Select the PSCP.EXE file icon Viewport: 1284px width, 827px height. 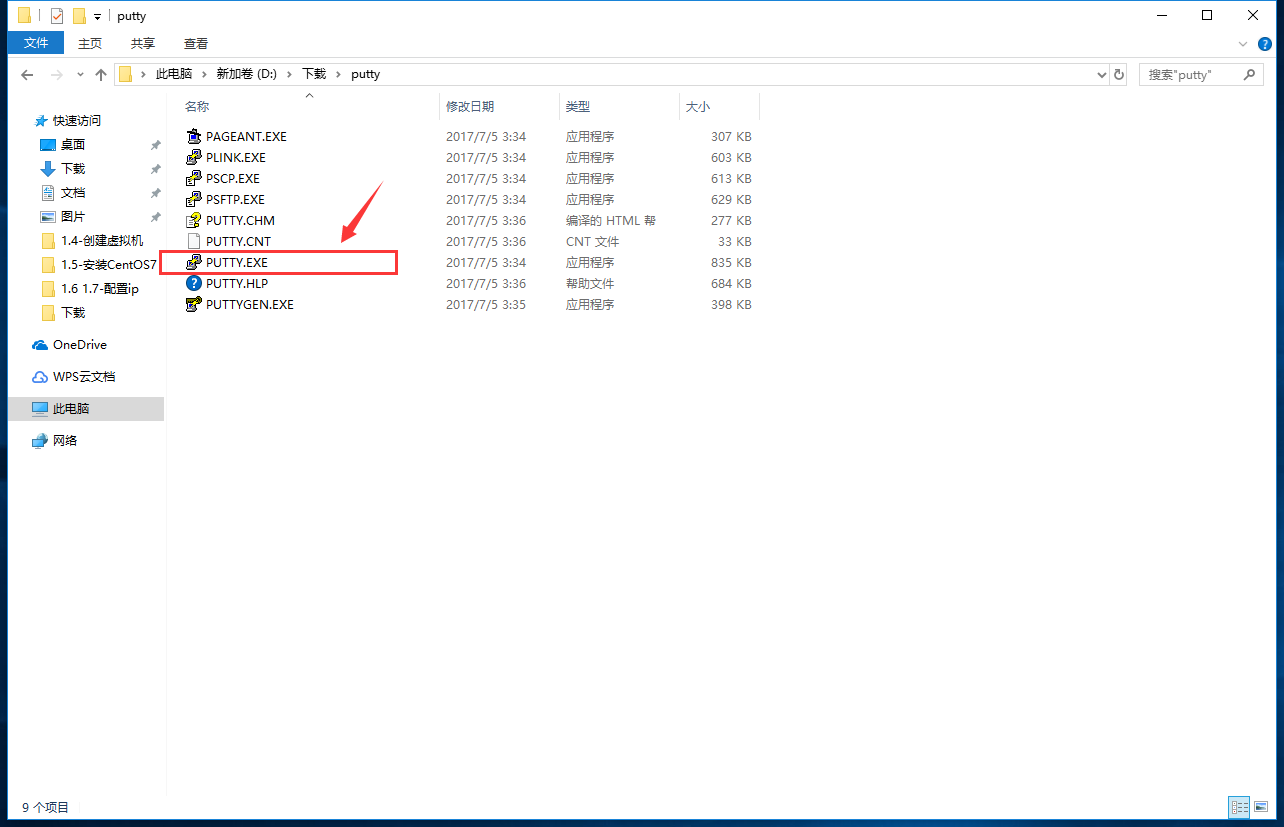tap(194, 178)
